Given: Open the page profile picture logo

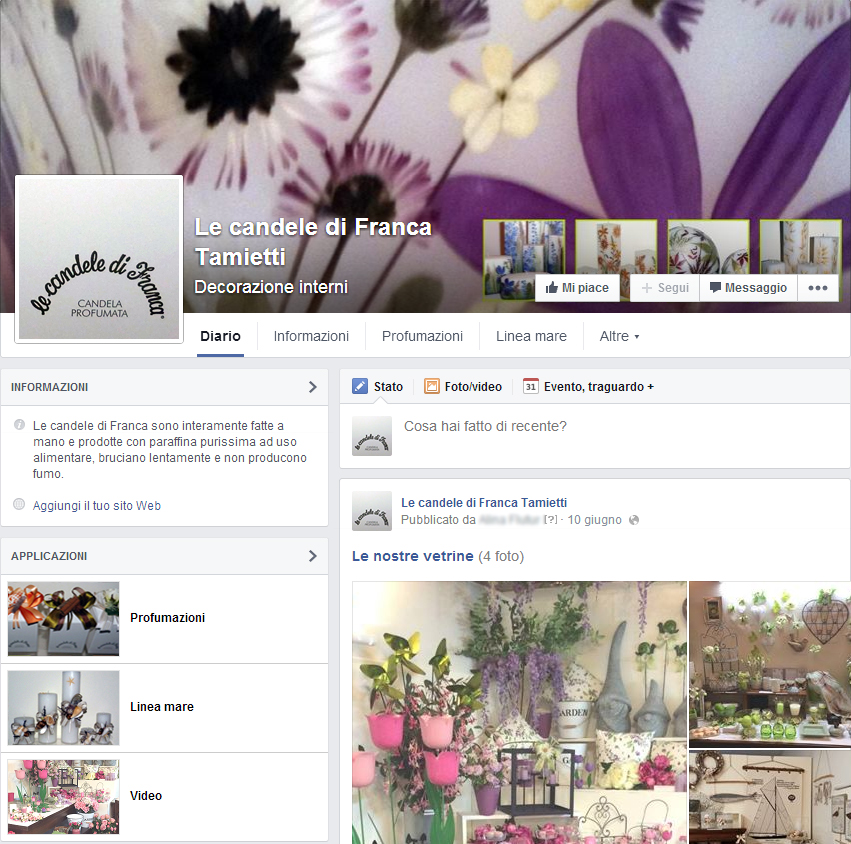Looking at the screenshot, I should click(99, 259).
